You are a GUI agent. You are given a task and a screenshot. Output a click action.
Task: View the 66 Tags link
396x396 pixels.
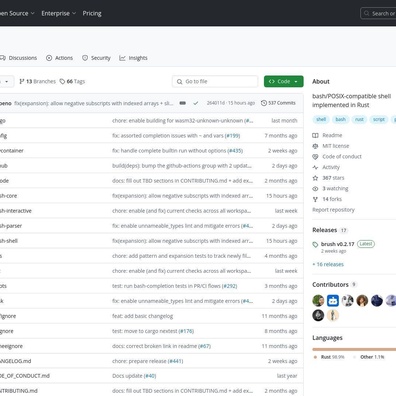pyautogui.click(x=72, y=81)
